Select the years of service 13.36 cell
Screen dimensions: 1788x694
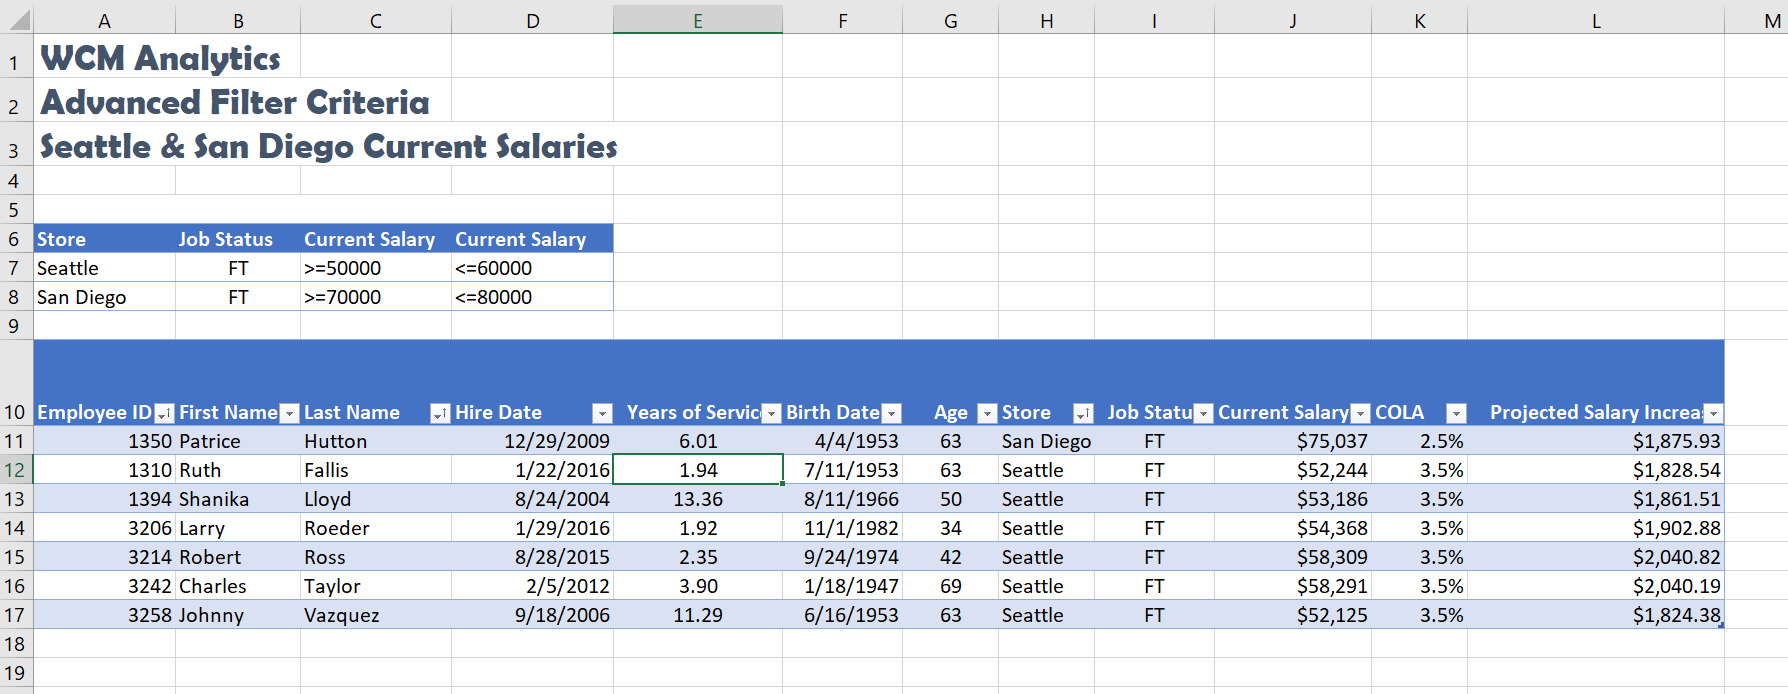(x=698, y=499)
